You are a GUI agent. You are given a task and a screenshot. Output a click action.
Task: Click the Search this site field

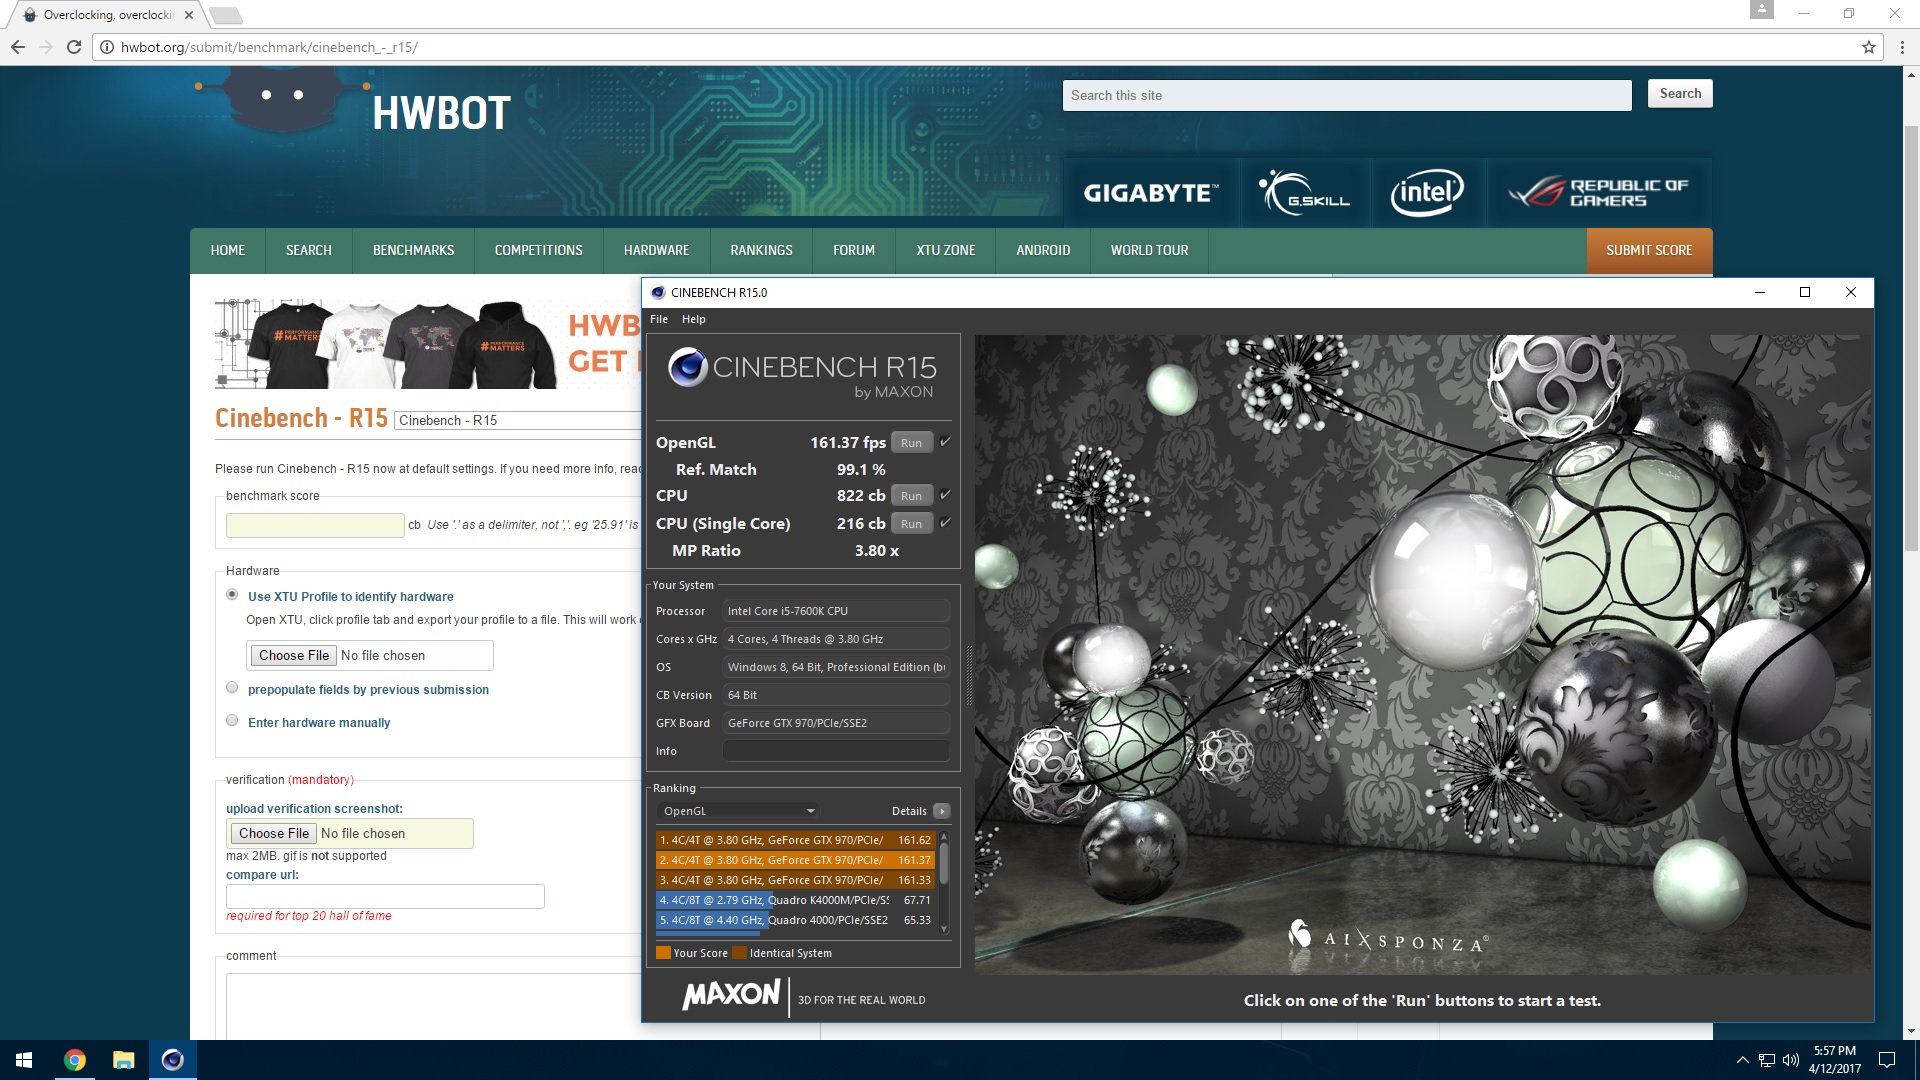point(1347,95)
